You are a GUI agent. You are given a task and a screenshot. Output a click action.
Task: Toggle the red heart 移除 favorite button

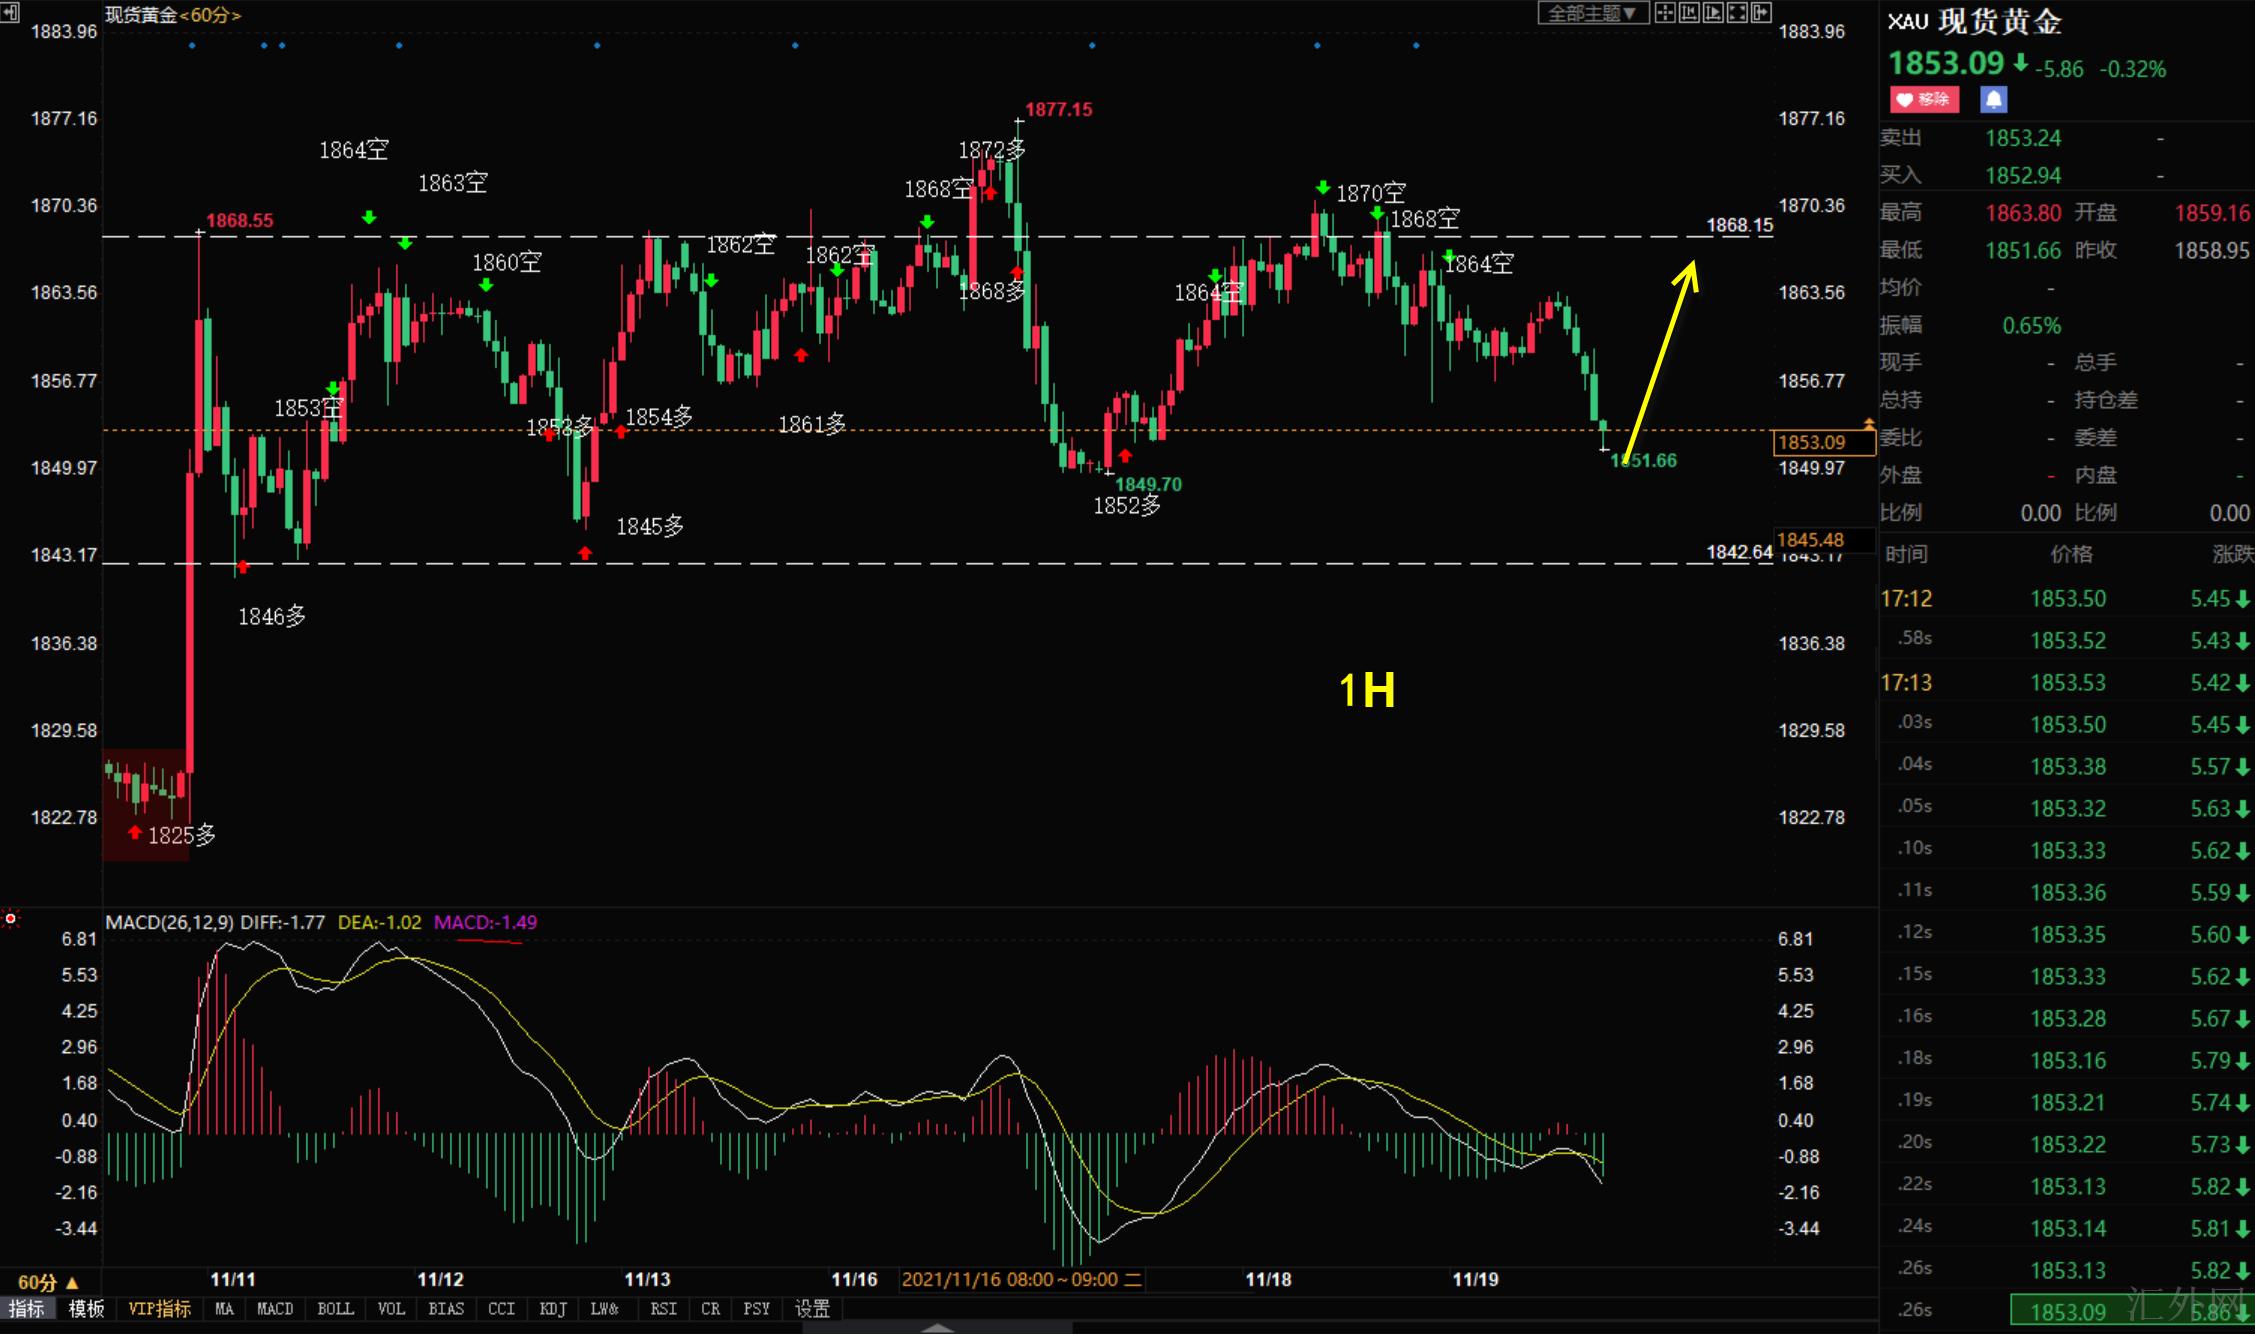pos(1924,99)
